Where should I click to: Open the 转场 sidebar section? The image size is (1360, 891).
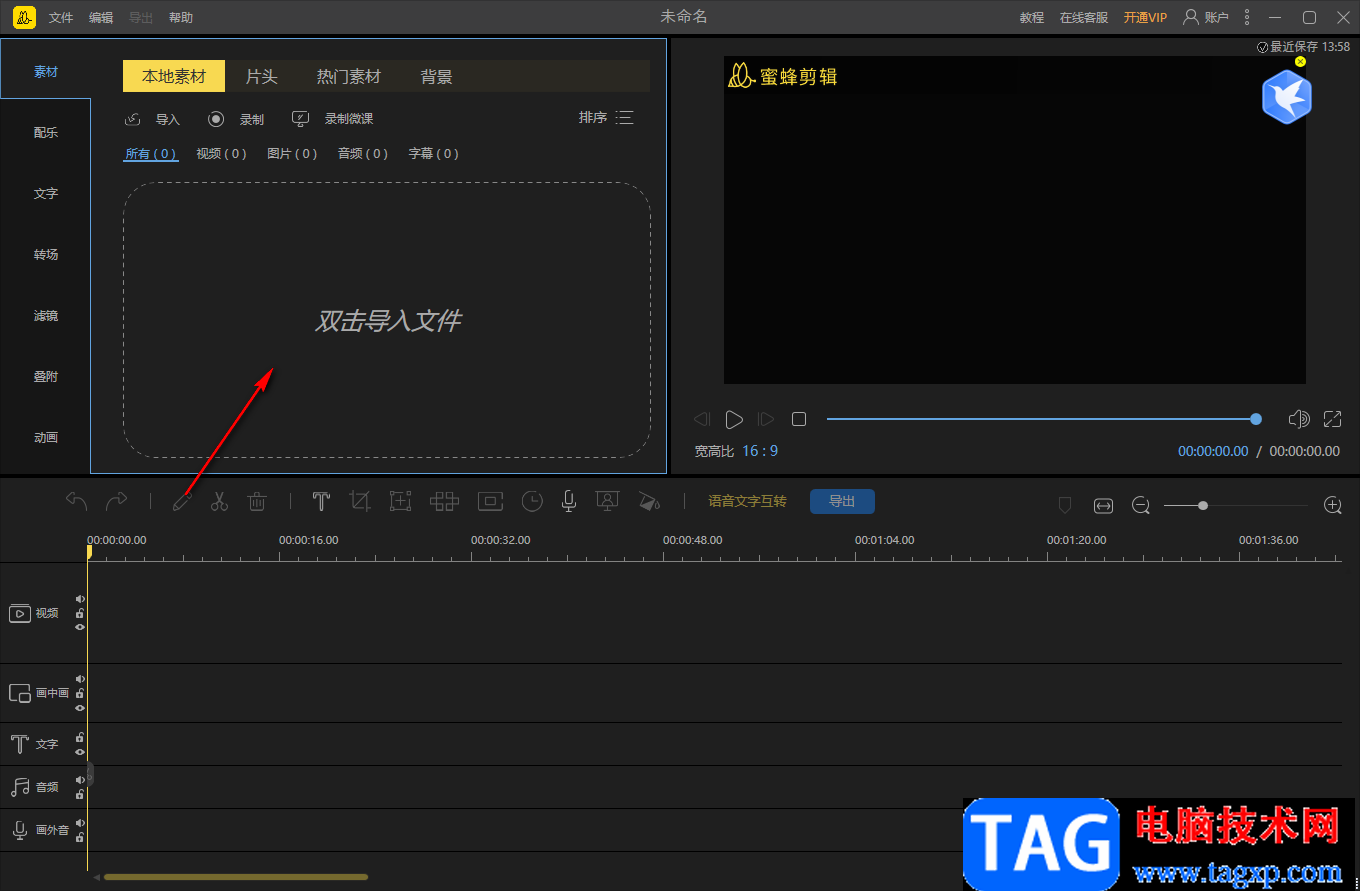pos(46,255)
